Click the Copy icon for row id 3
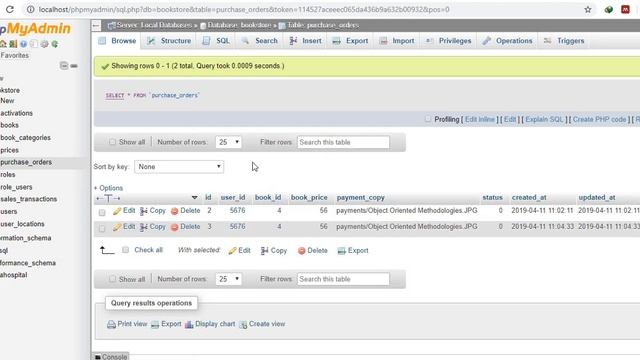Screen dimensions: 640x360 144,227
